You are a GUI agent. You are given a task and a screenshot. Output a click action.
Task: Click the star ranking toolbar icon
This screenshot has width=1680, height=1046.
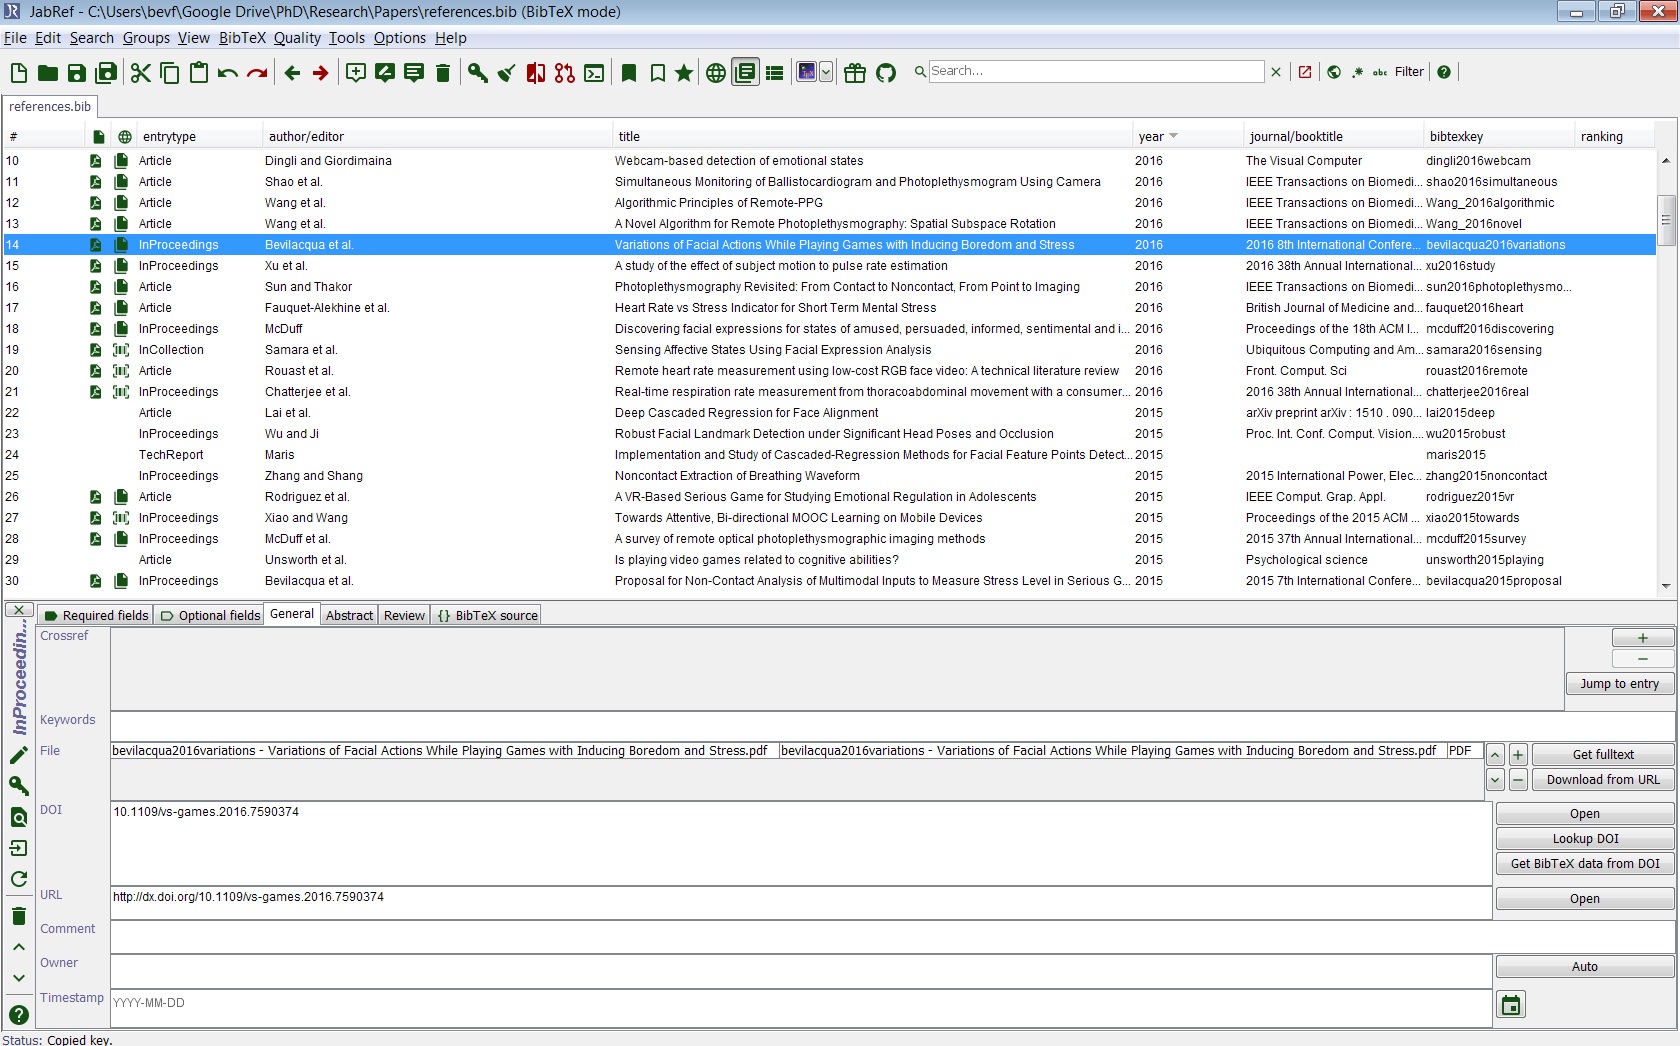coord(684,73)
